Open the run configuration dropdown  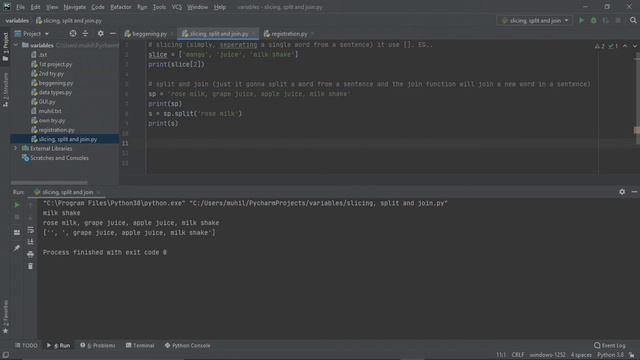point(535,20)
